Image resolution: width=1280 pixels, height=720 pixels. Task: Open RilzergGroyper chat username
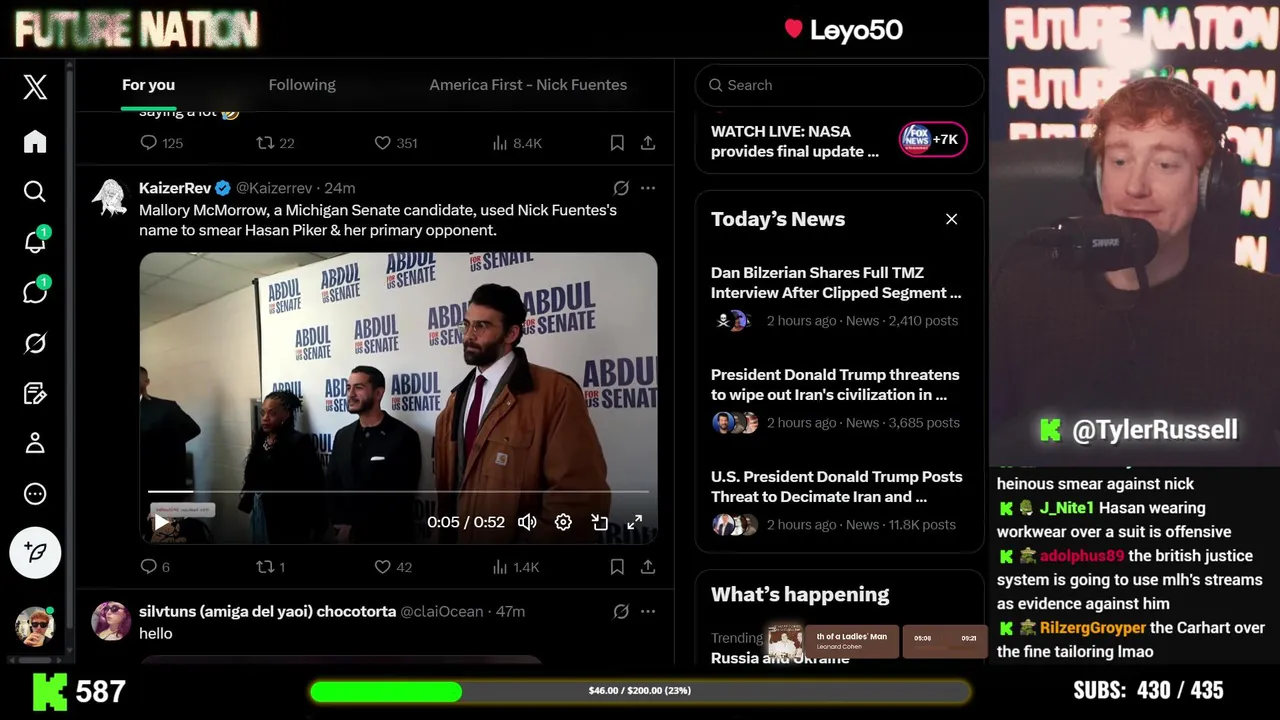coord(1092,628)
